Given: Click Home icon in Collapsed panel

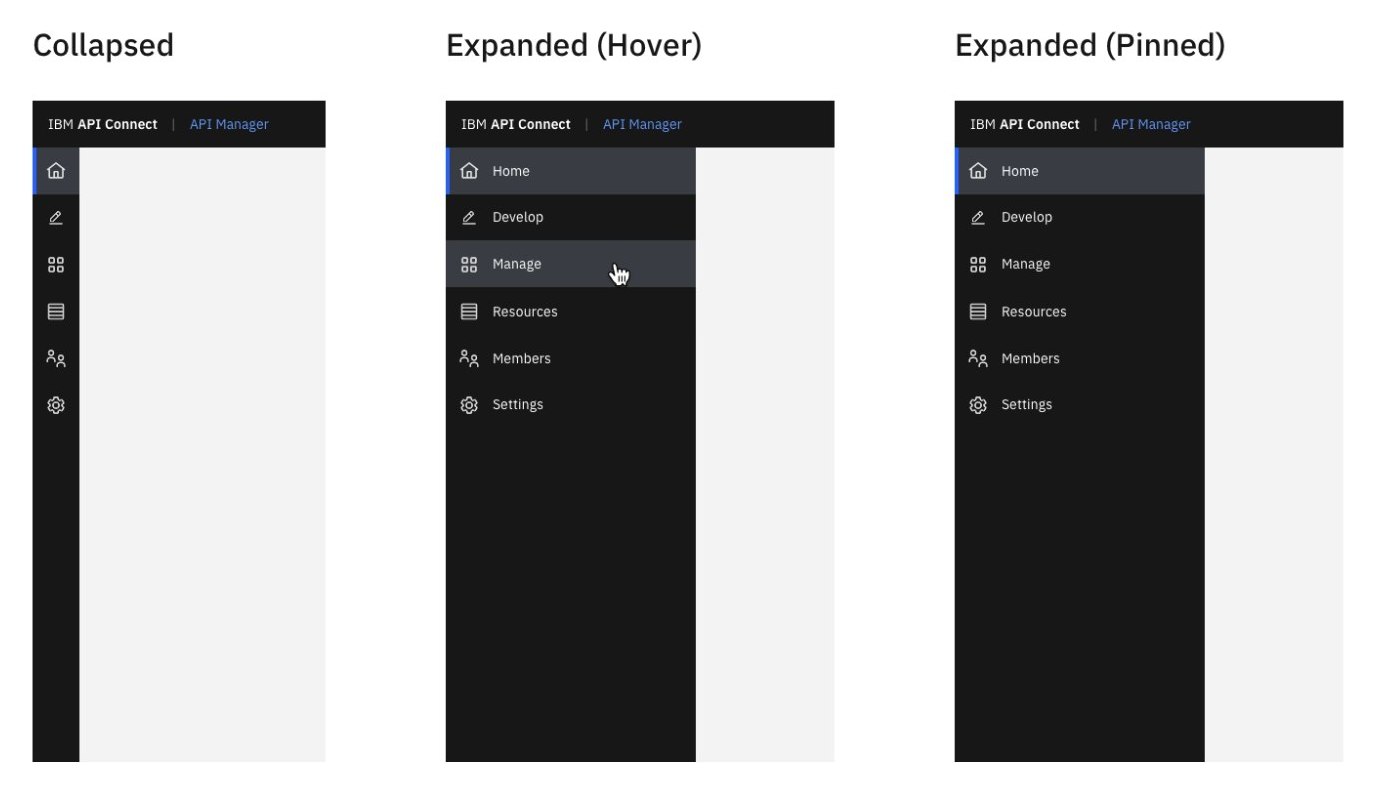Looking at the screenshot, I should (56, 171).
